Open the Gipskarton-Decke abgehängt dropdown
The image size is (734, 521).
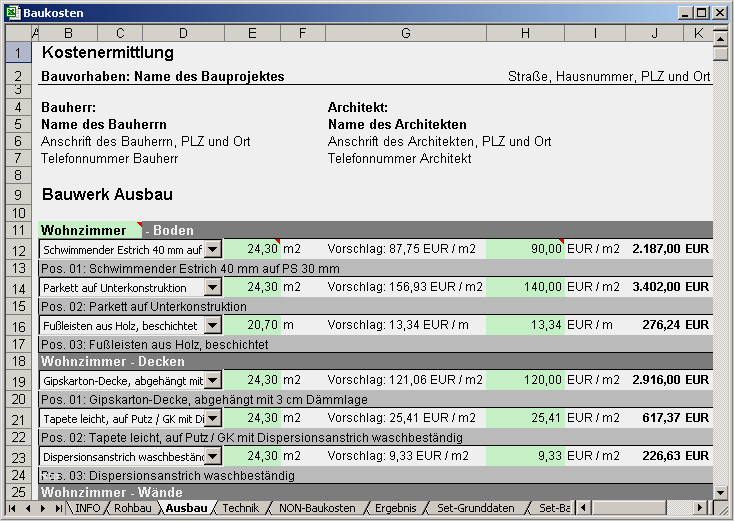click(213, 380)
